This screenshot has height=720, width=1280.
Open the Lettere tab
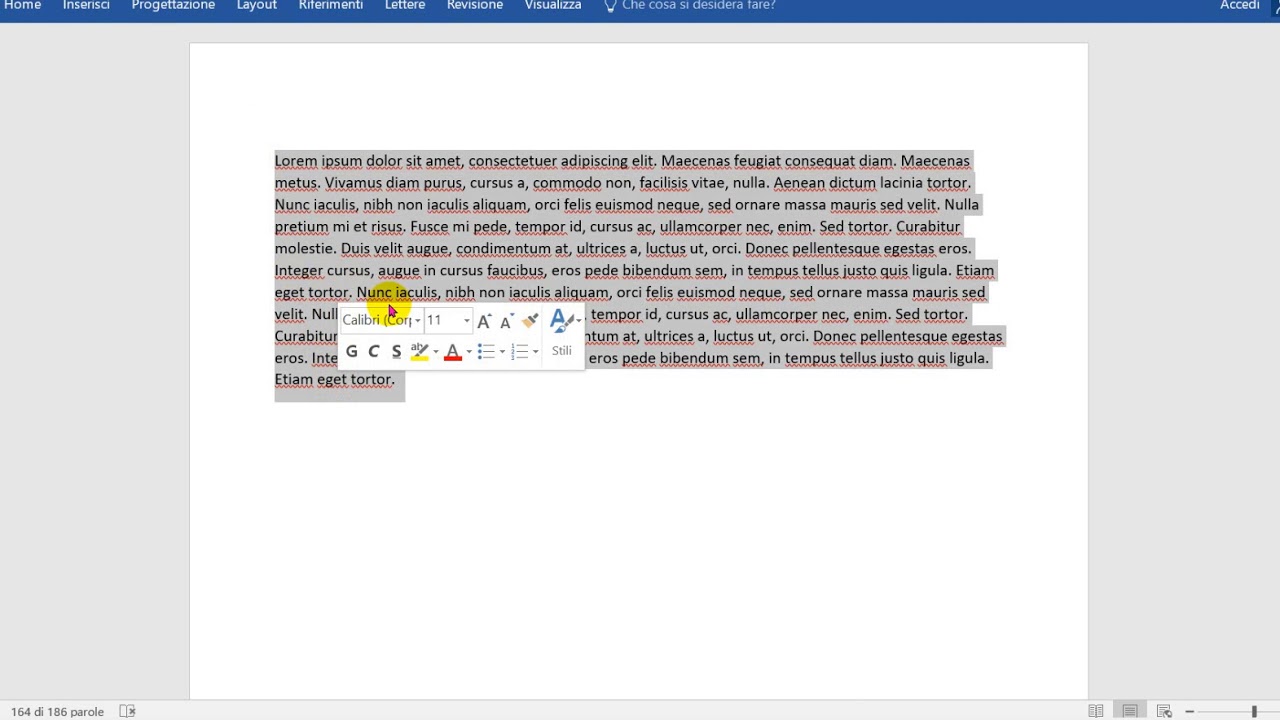point(405,6)
